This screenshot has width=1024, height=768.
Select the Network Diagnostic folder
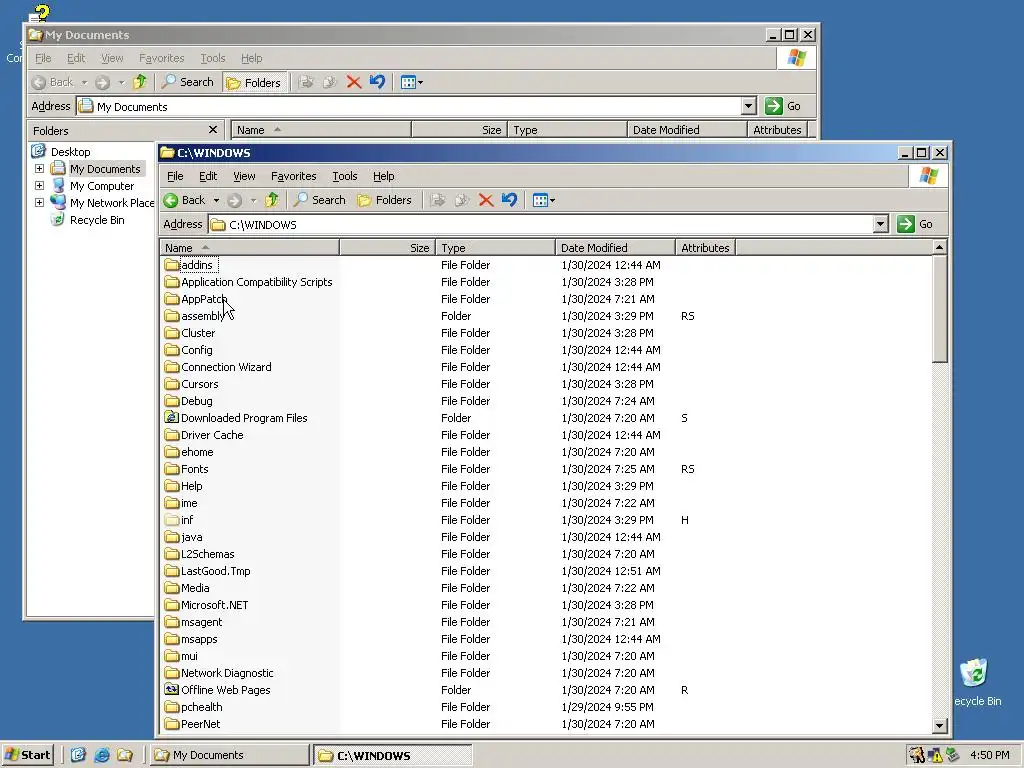[x=219, y=673]
